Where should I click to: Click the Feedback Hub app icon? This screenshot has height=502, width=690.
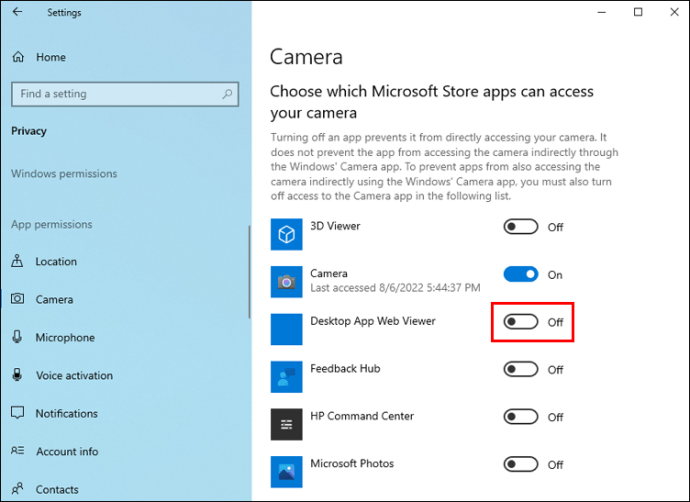[x=286, y=377]
